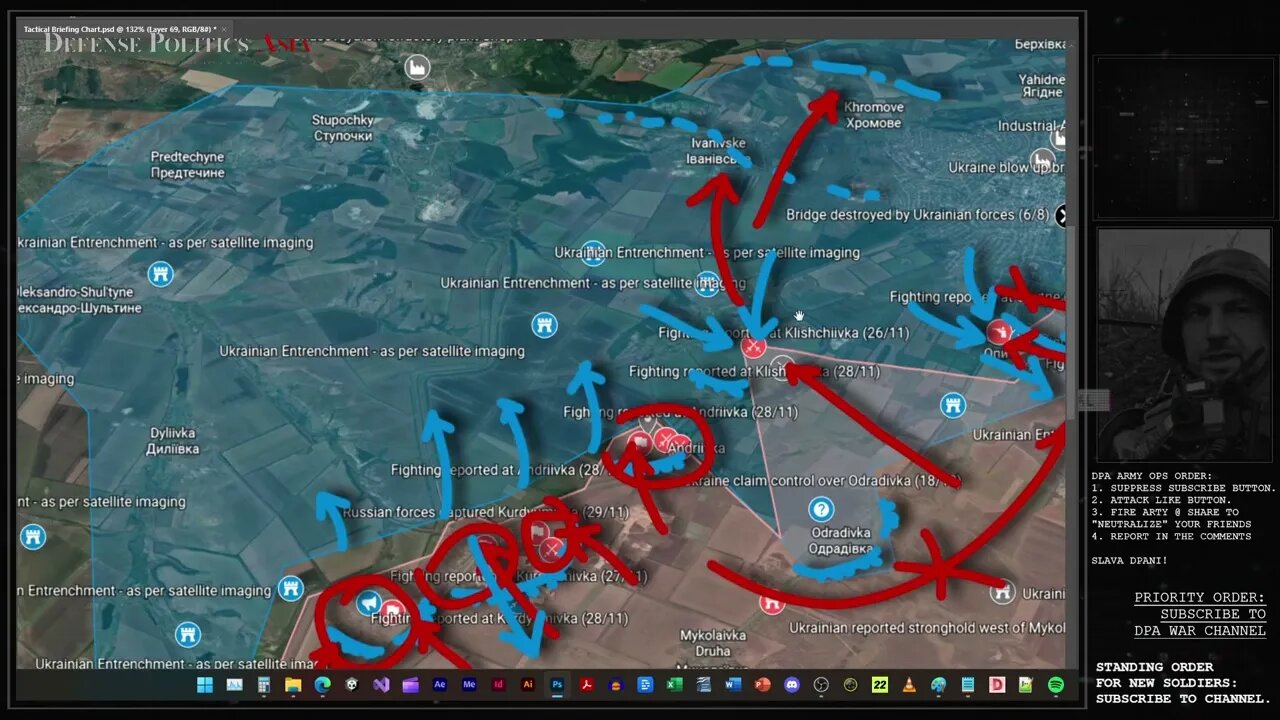
Task: Open the Windows Start menu
Action: click(x=205, y=685)
